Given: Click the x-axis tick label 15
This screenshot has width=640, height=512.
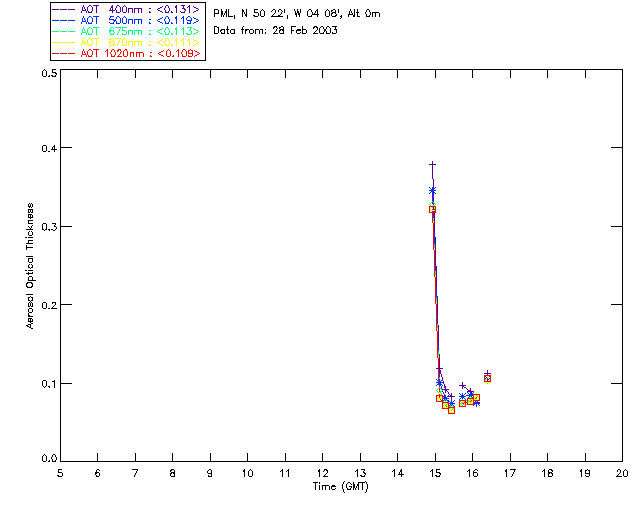Looking at the screenshot, I should pos(435,473).
